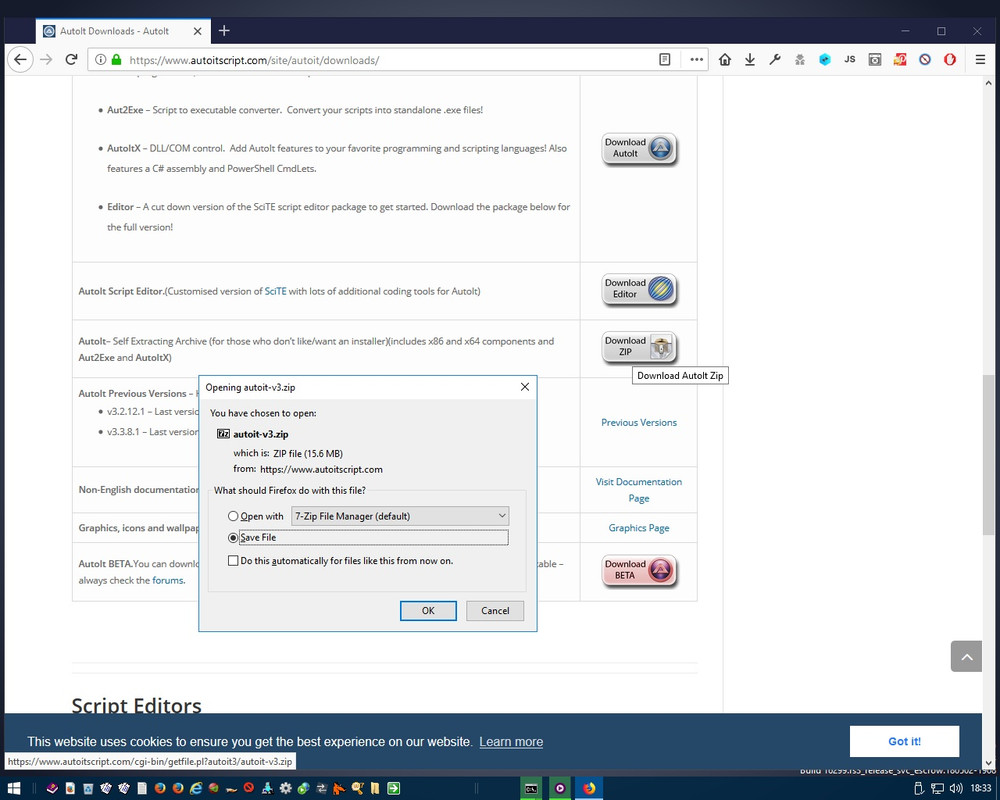This screenshot has width=1000, height=800.
Task: Click the network tray icon
Action: 937,789
